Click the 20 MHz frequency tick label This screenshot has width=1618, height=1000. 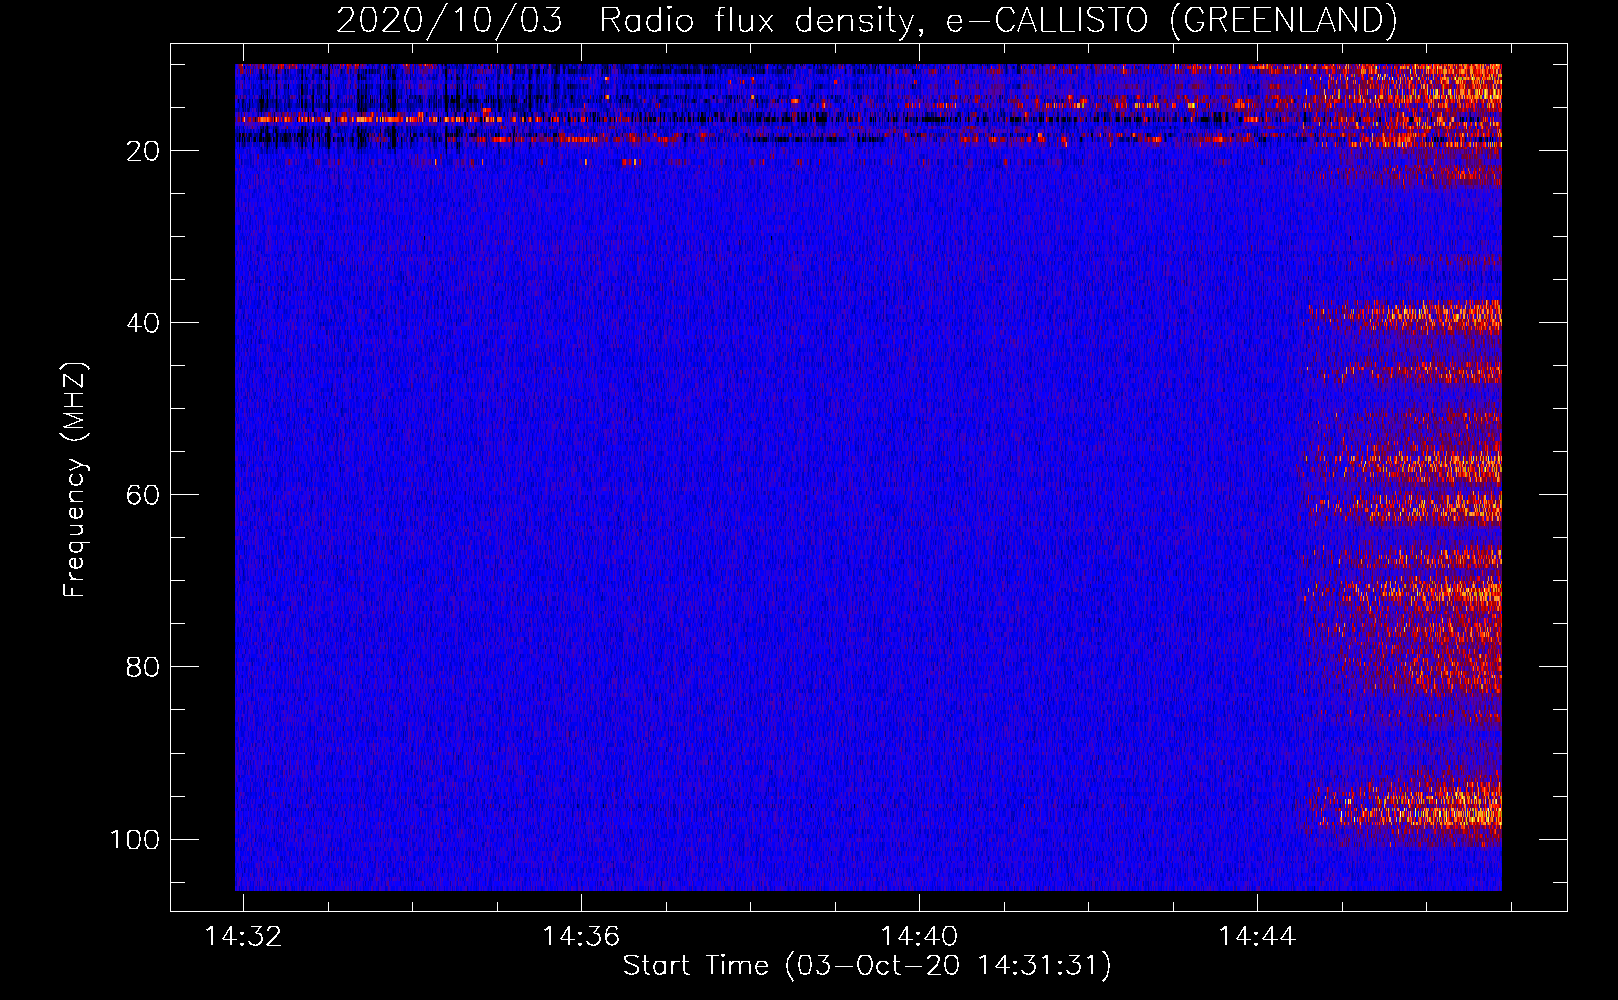(143, 151)
